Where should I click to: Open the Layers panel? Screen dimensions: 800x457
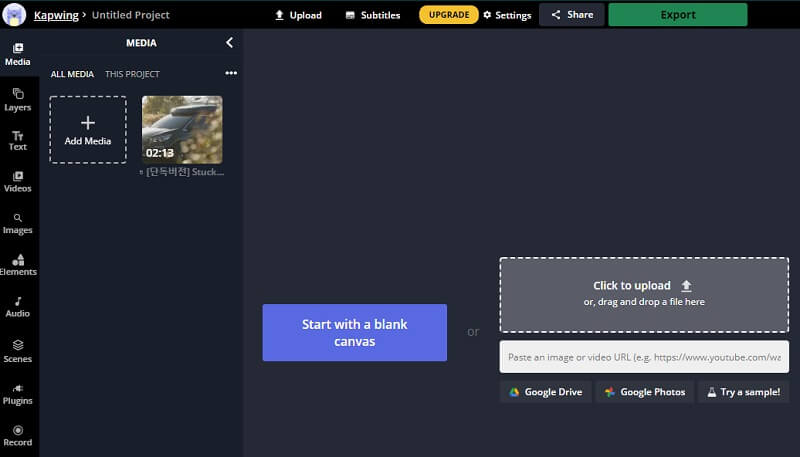[x=18, y=99]
